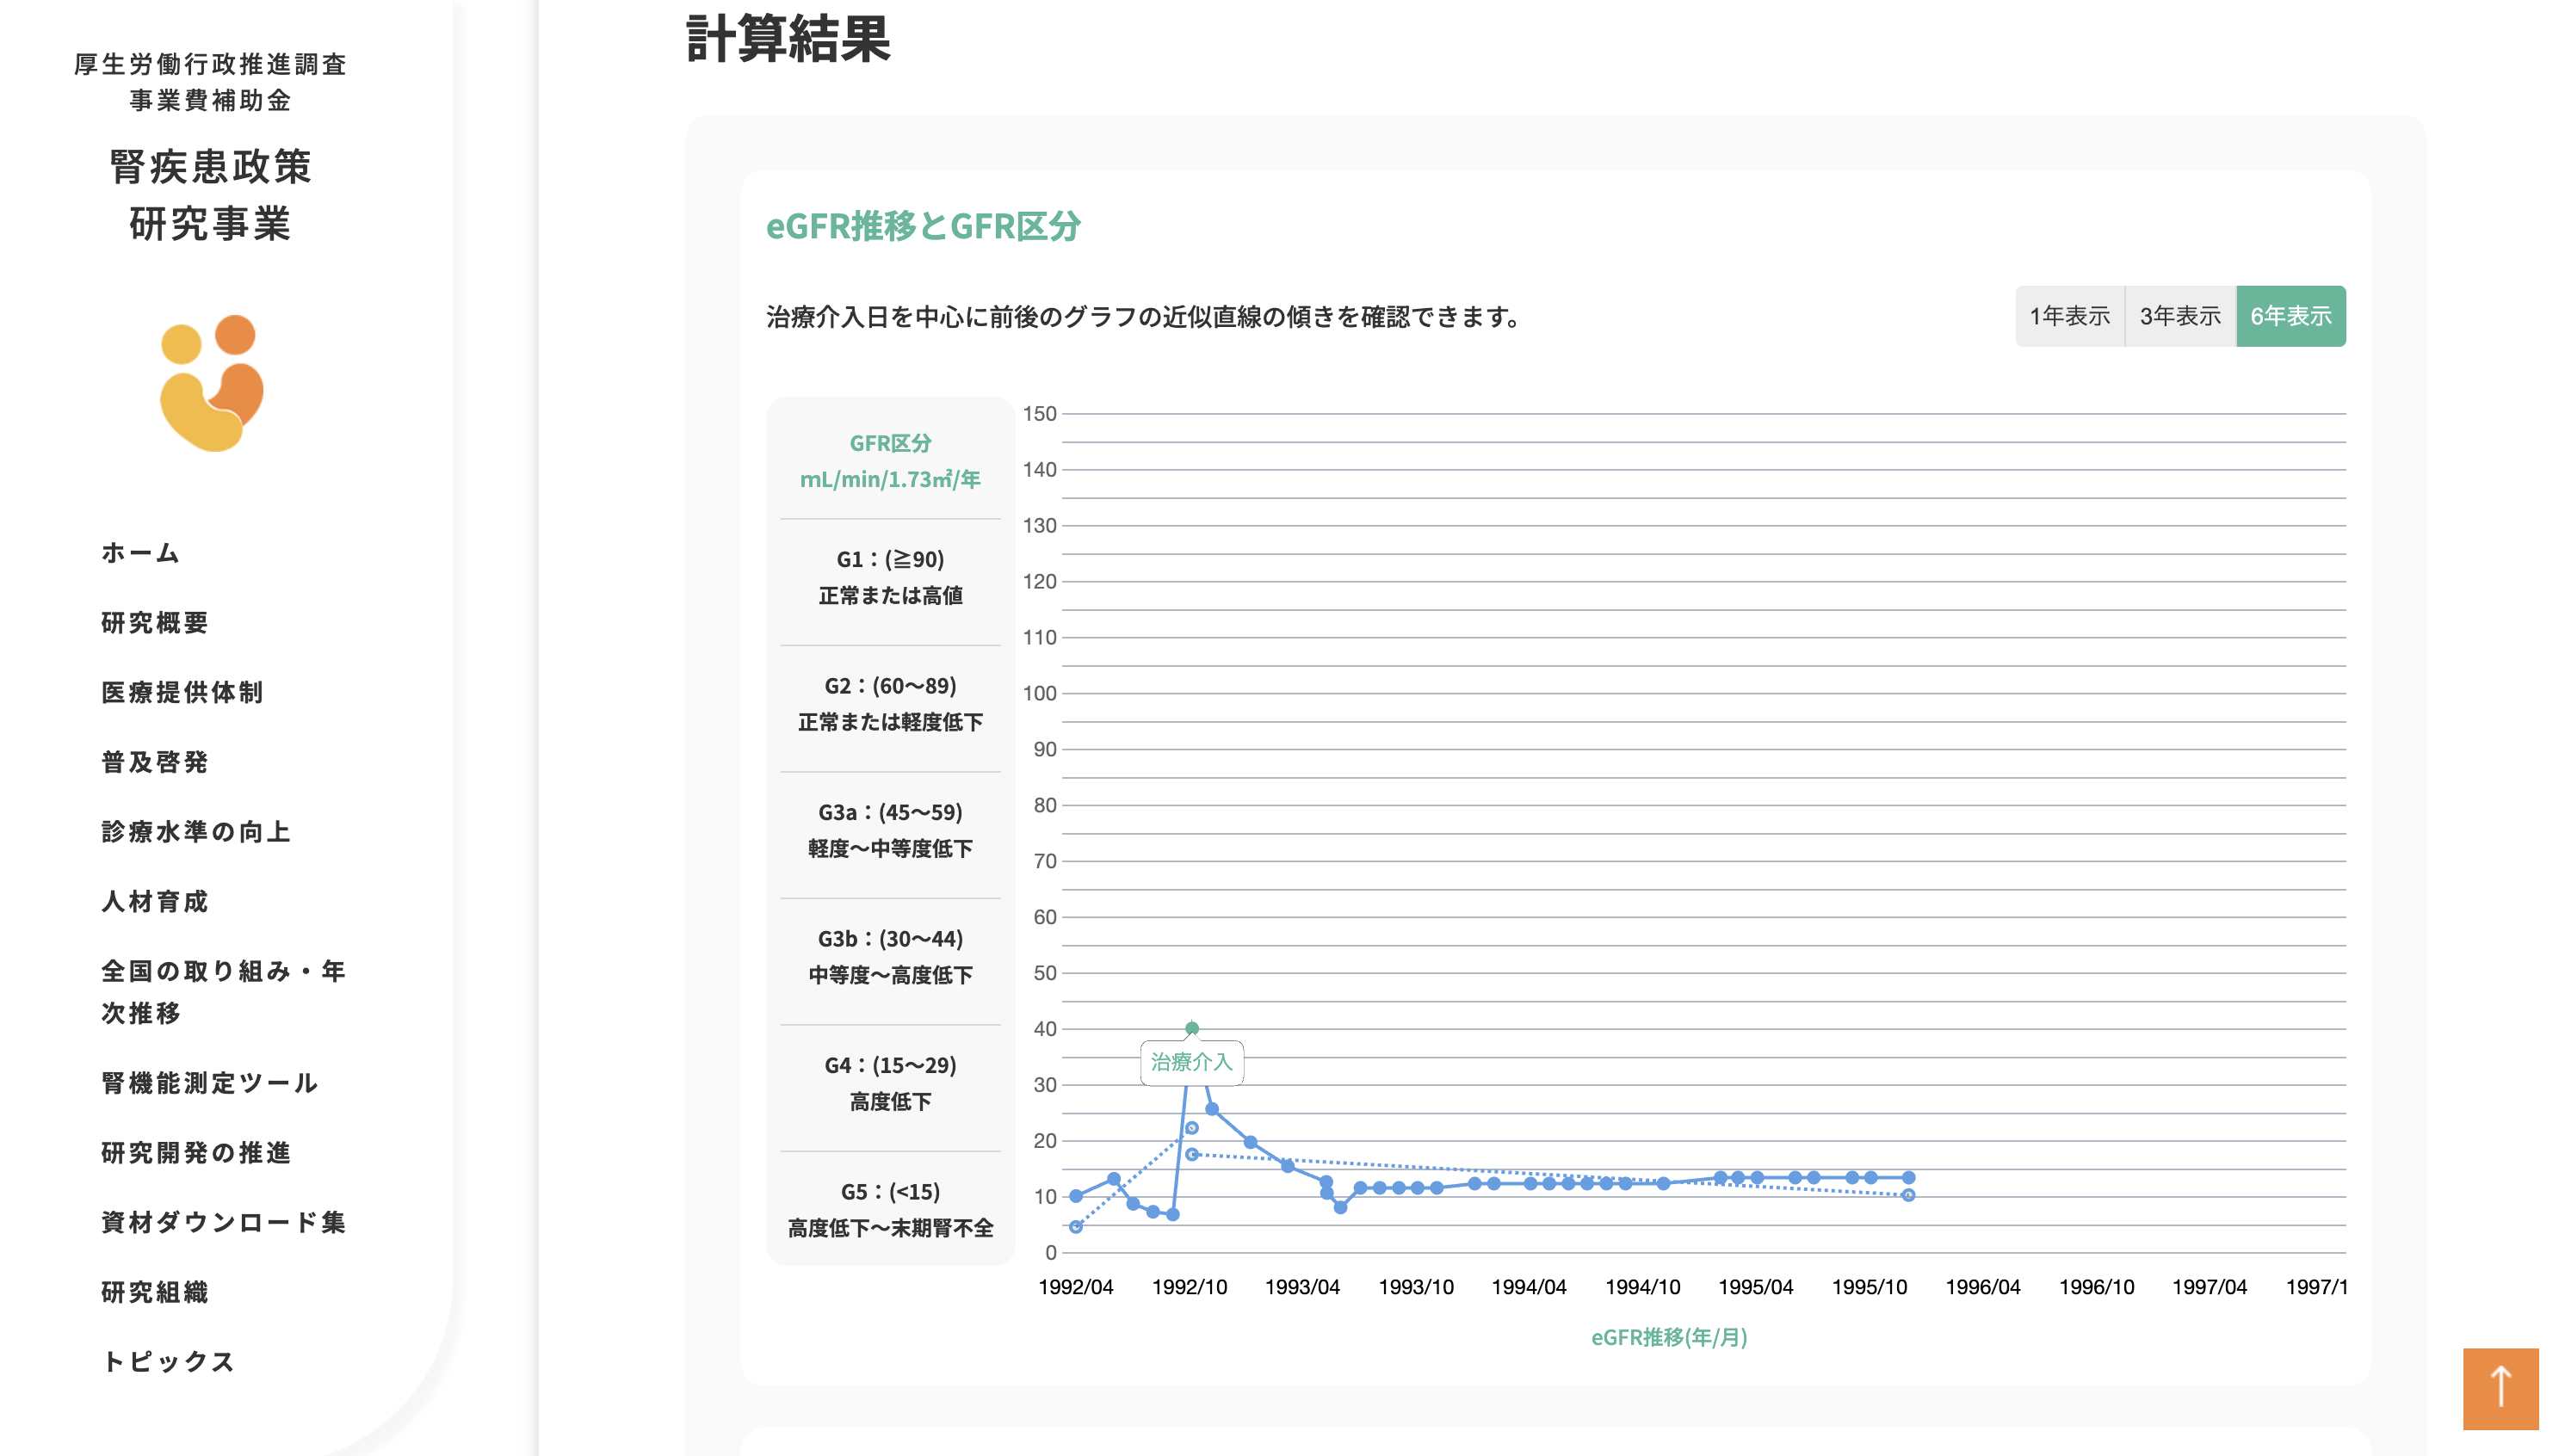The height and width of the screenshot is (1456, 2565).
Task: Open 研究概要 in the sidebar menu
Action: tap(155, 623)
